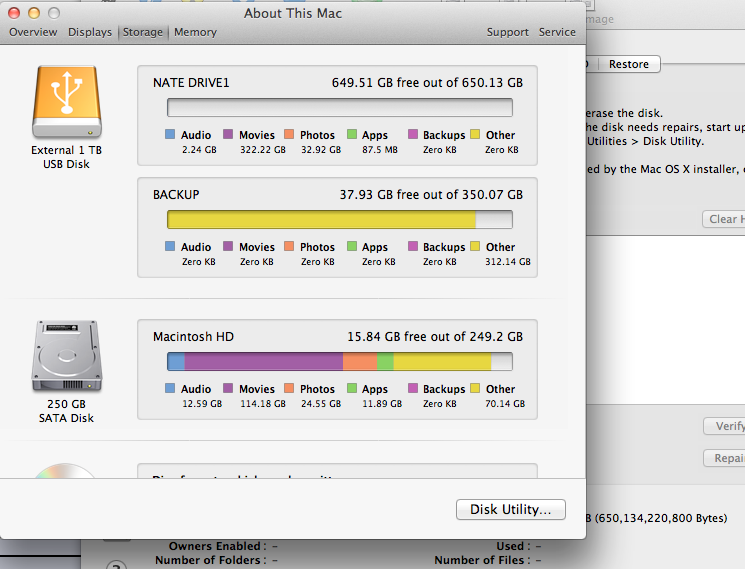Click the Macintosh HD storage usage bar
Screen dimensions: 745x569
(340, 361)
